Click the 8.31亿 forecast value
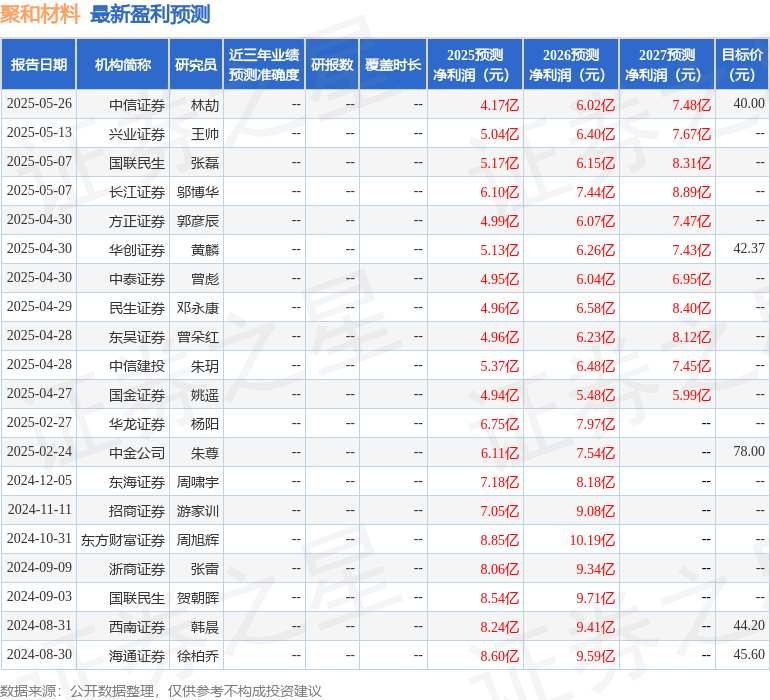The image size is (770, 700). pyautogui.click(x=691, y=163)
